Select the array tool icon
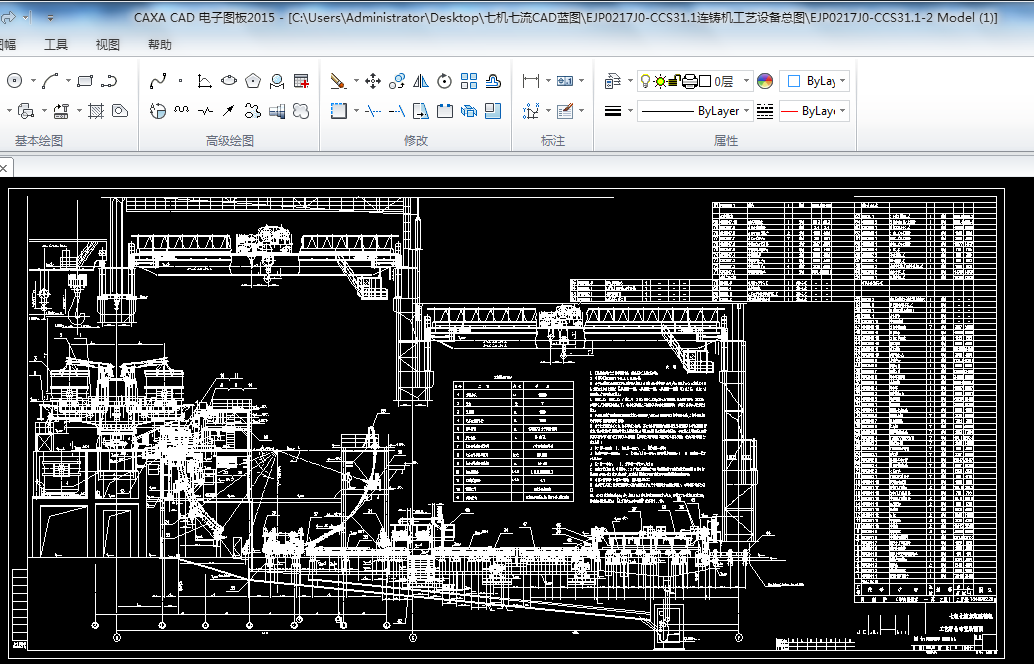Screen dimensions: 1034x664 coord(469,81)
